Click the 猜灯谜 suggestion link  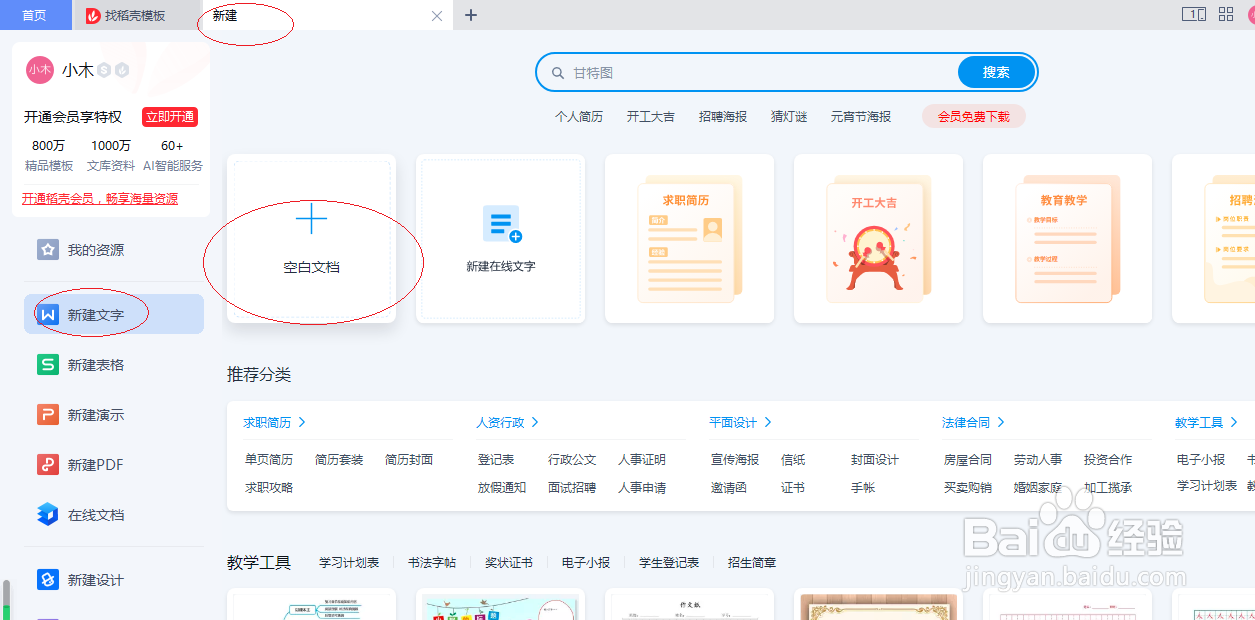click(789, 117)
